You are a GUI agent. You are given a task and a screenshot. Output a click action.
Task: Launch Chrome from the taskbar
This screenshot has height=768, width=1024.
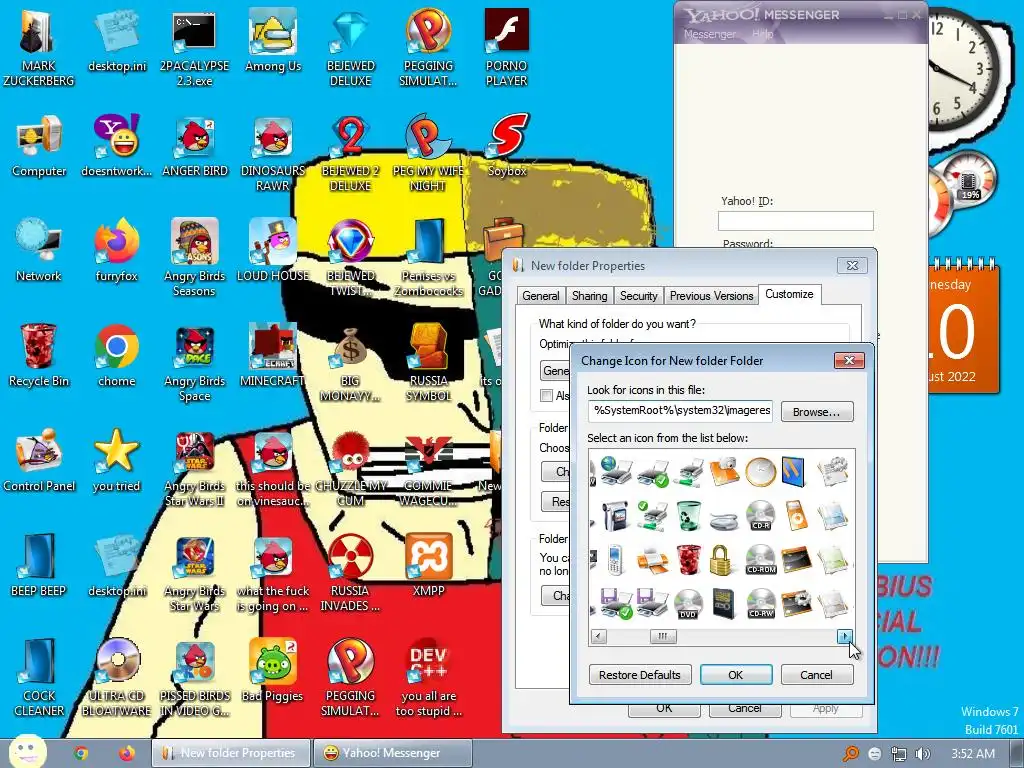tap(81, 753)
